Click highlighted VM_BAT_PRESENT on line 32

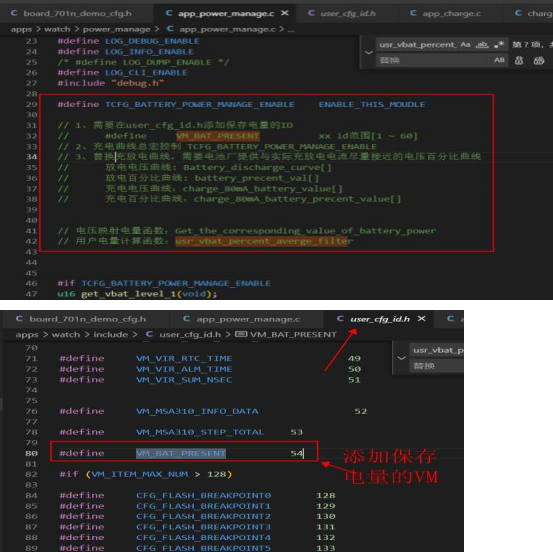(218, 136)
